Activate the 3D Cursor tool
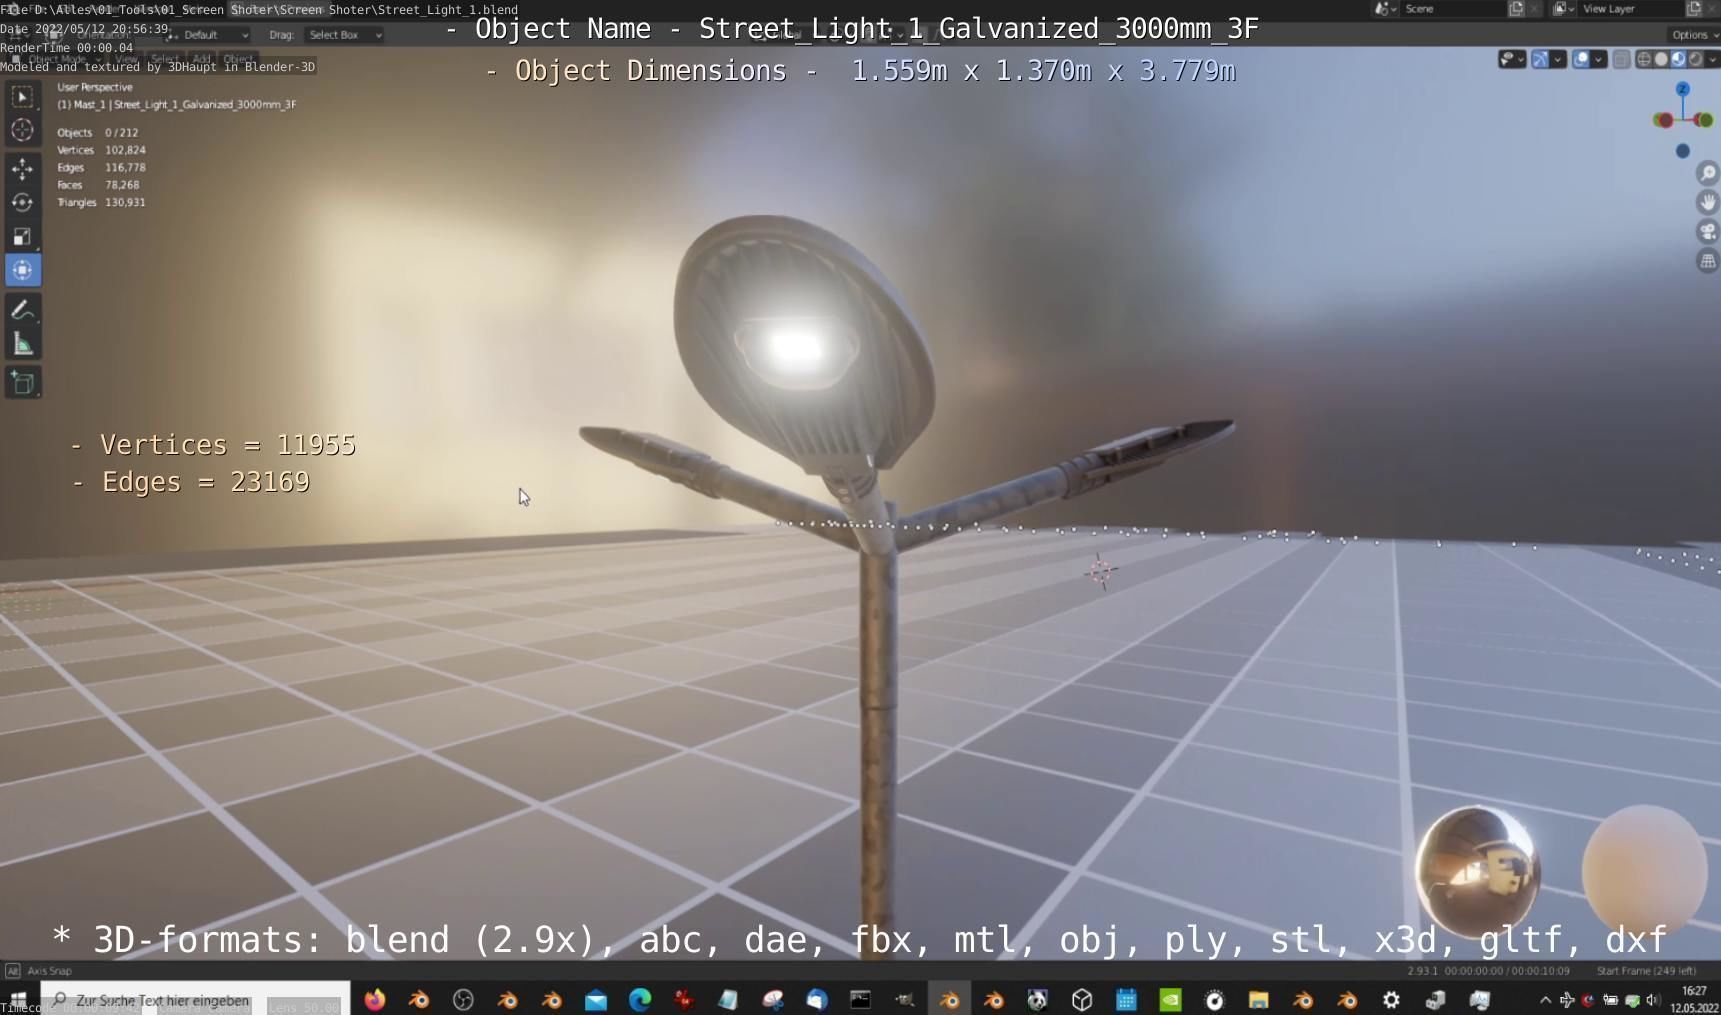 coord(22,130)
